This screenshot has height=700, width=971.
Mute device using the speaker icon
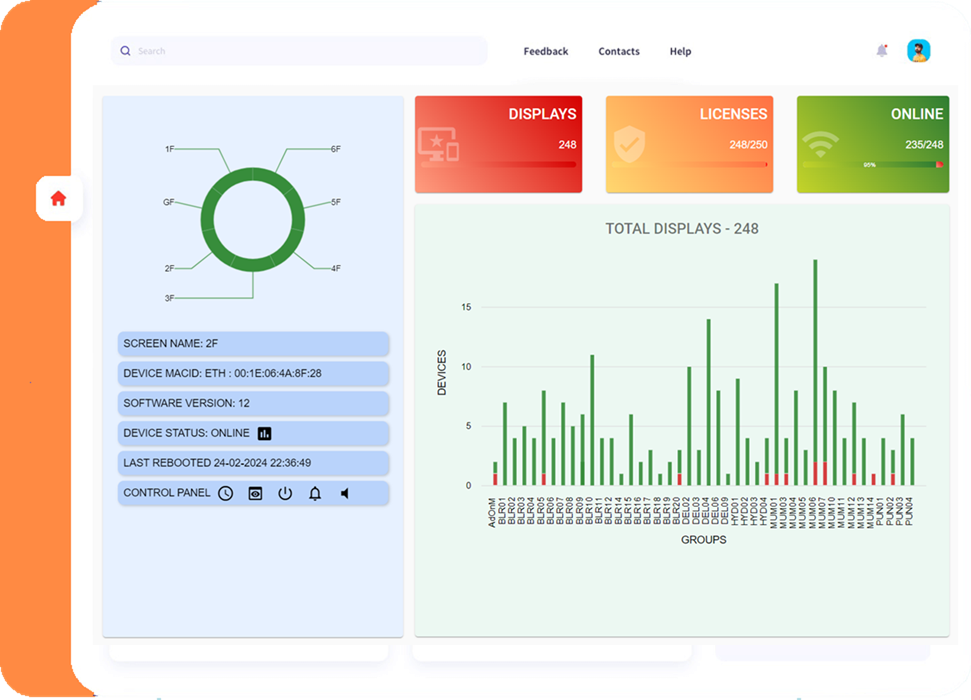(344, 493)
